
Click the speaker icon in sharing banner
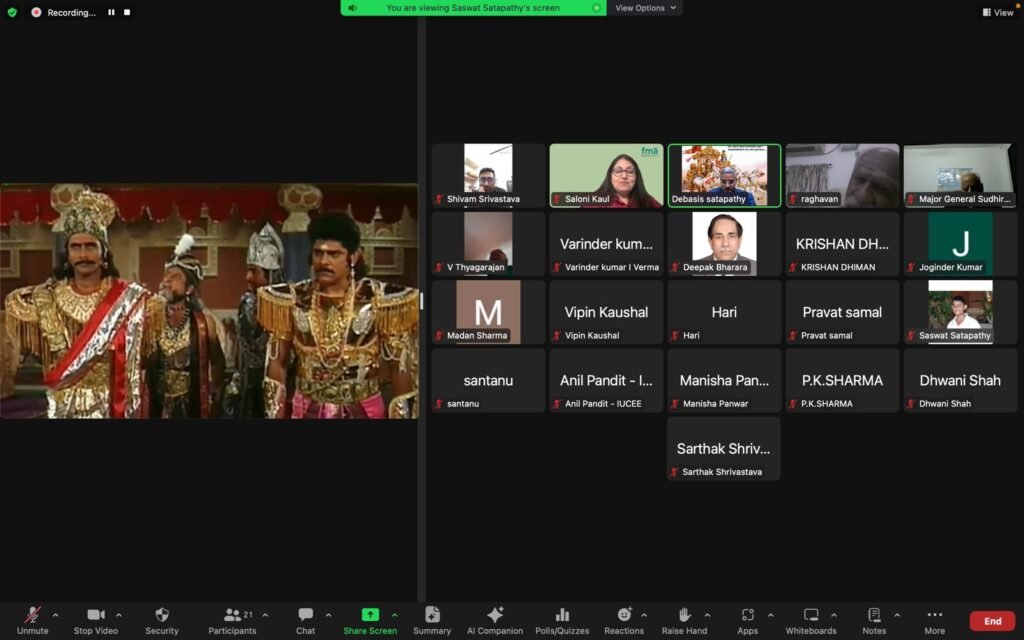[x=353, y=8]
